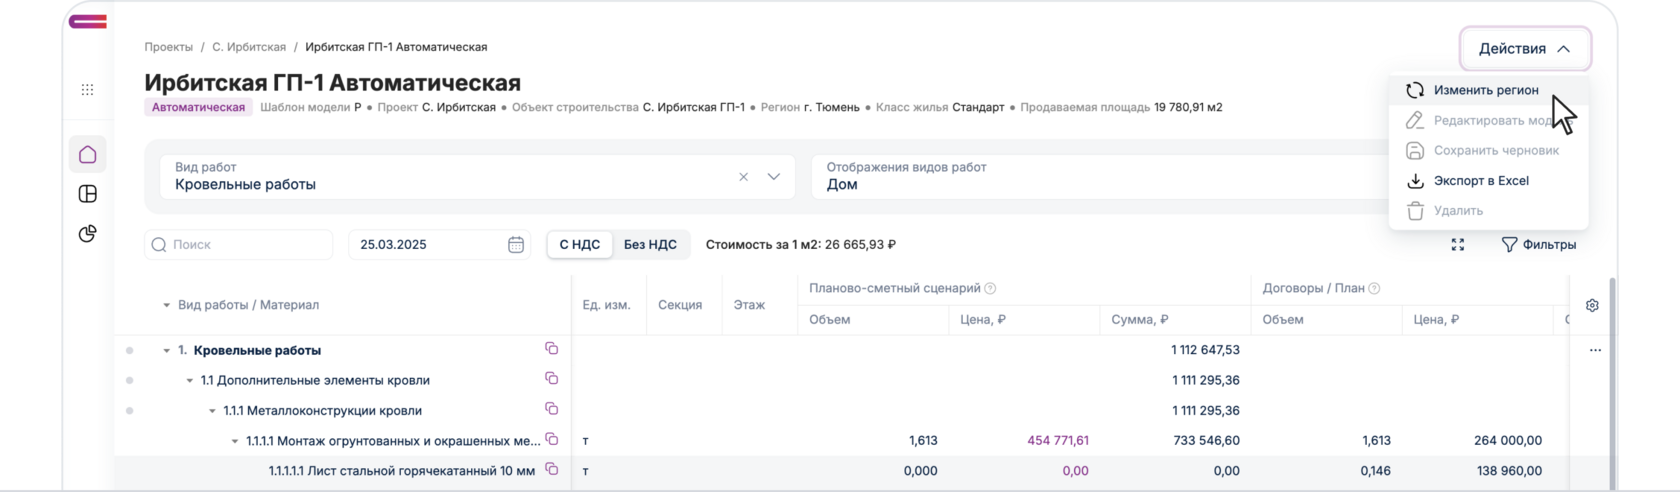
Task: Open the Фильтры button
Action: pos(1539,244)
